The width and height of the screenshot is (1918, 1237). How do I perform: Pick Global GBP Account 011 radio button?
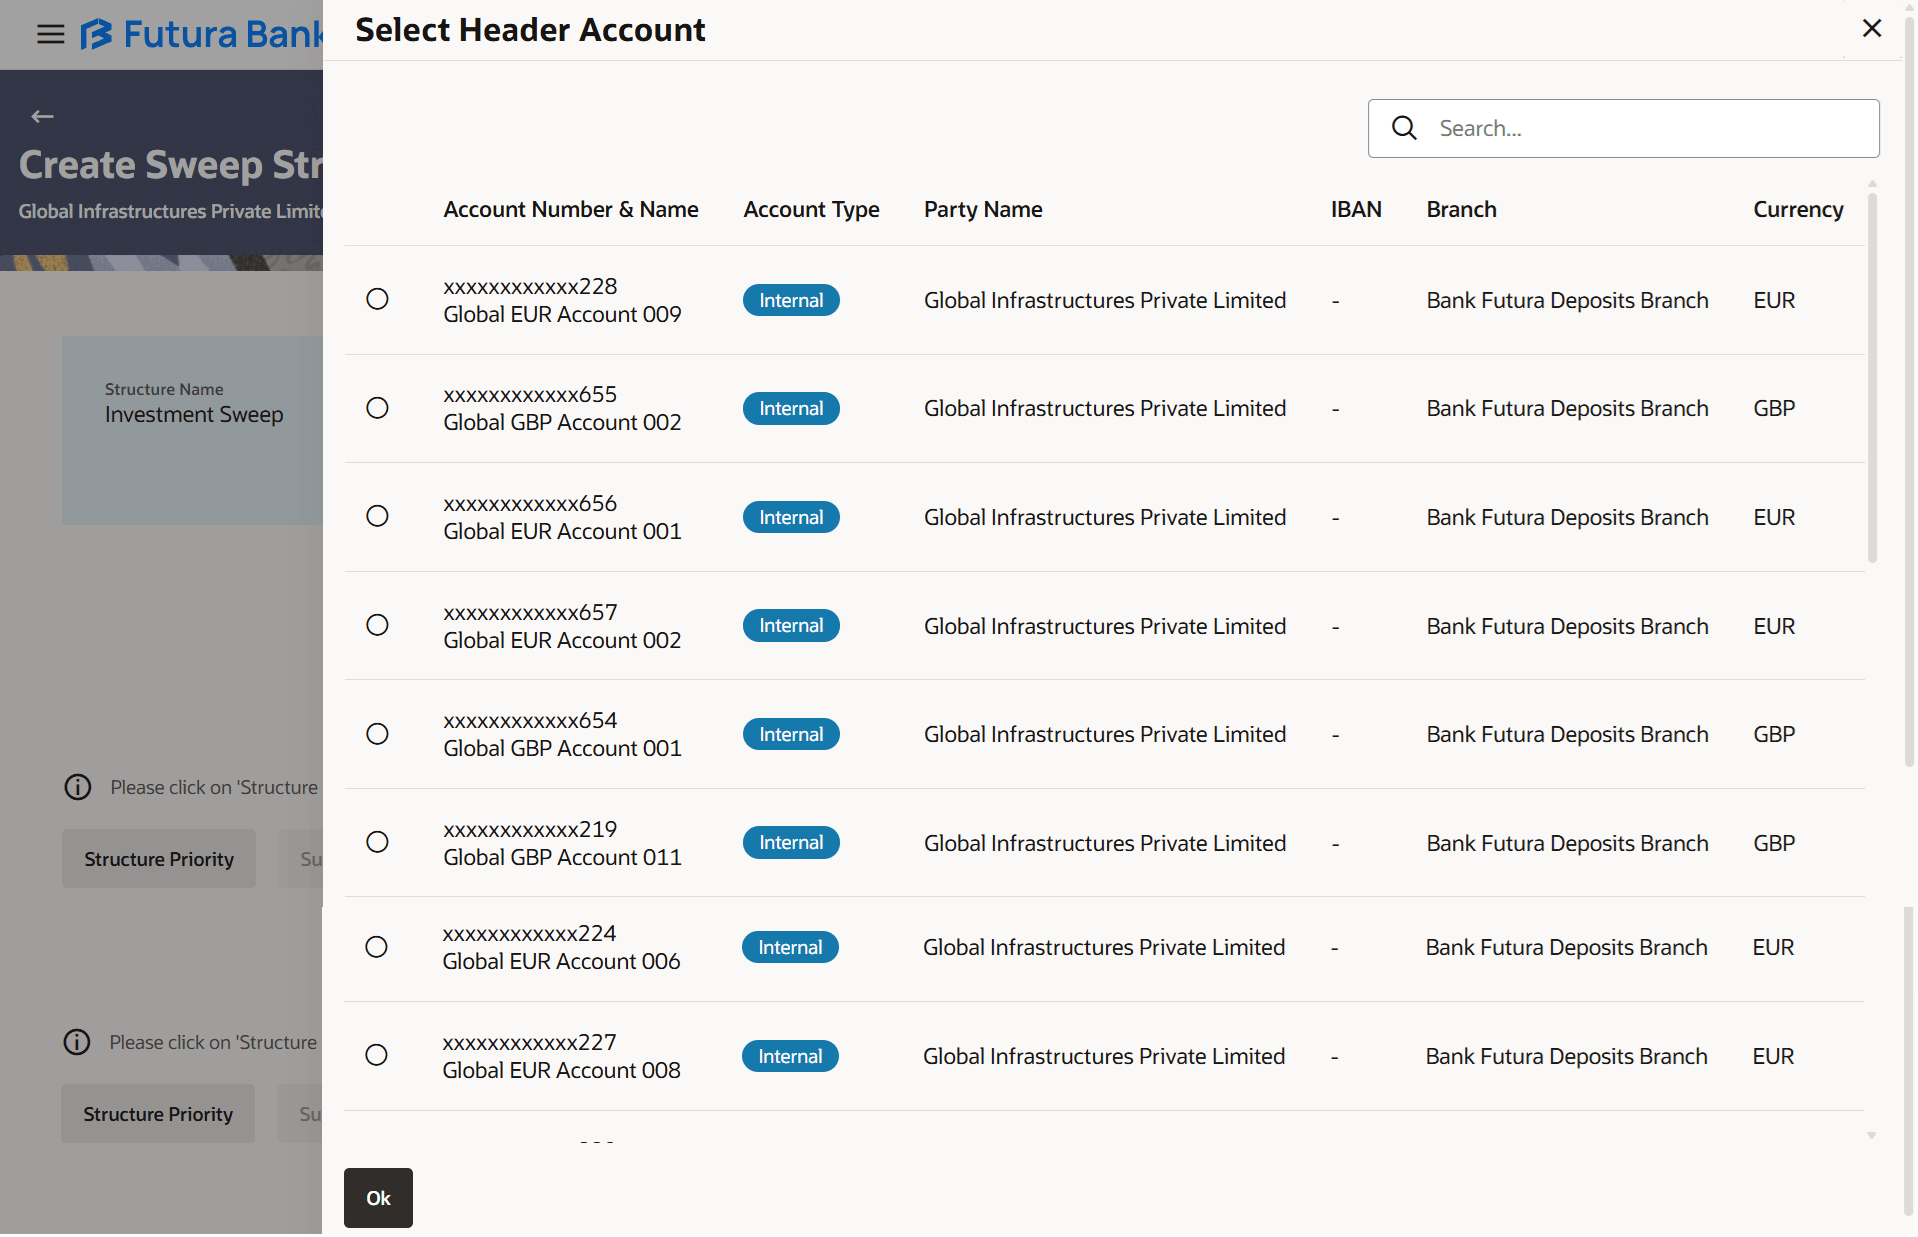tap(377, 842)
